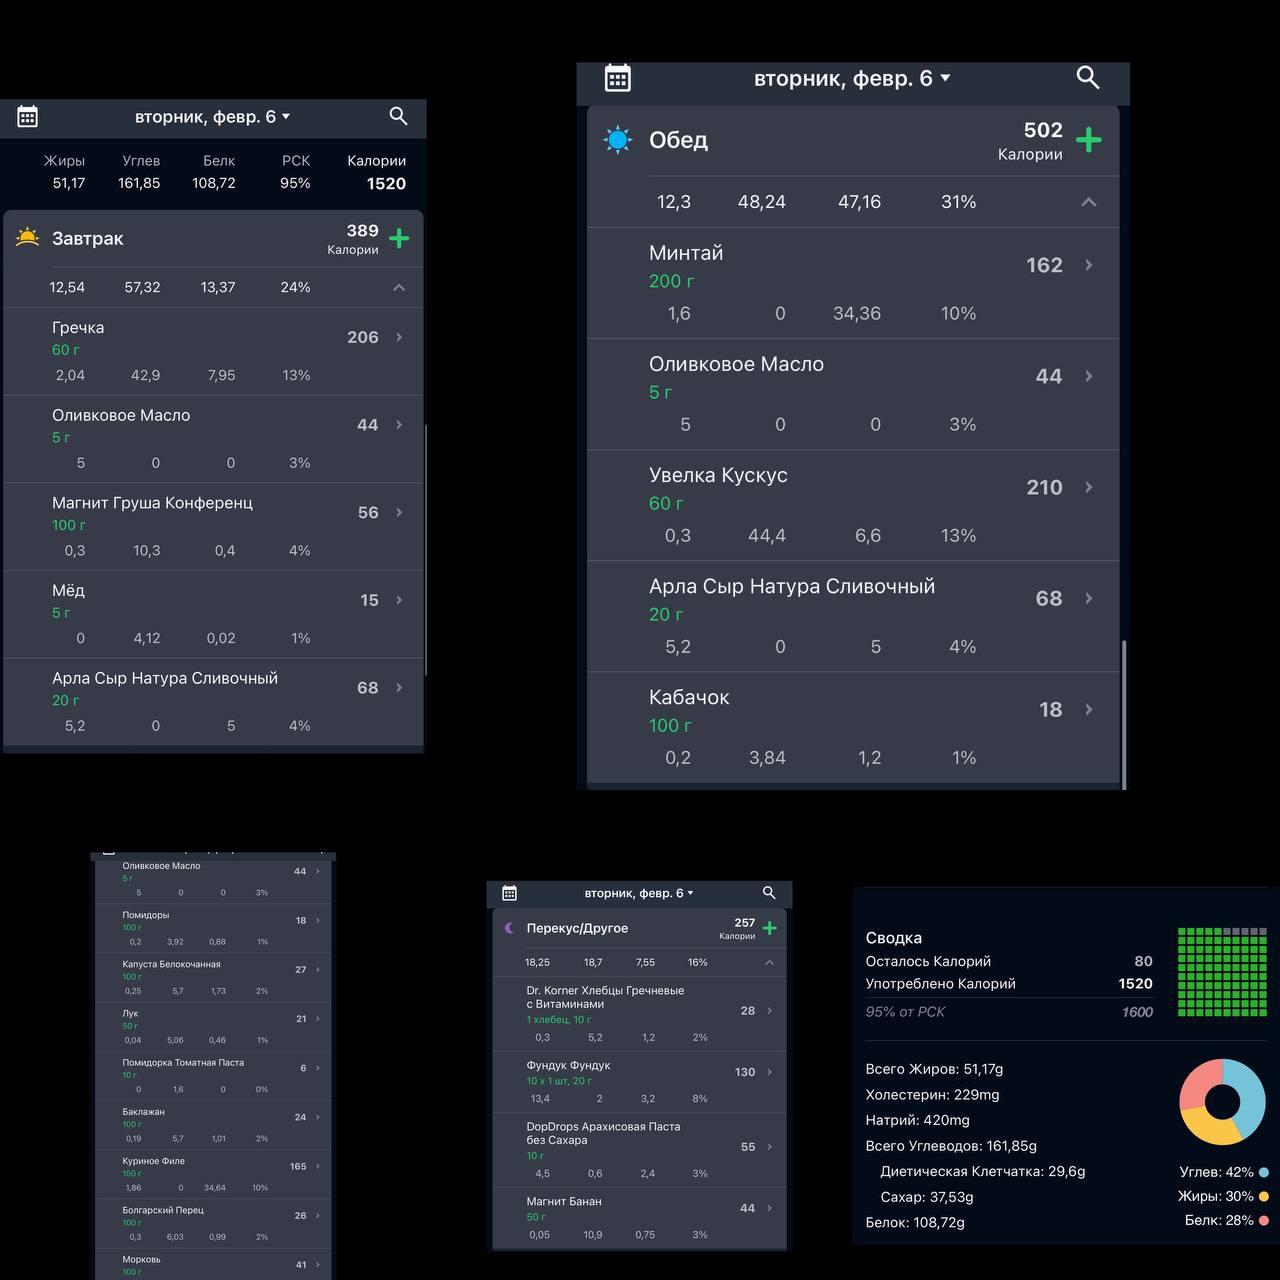Add food with the green plus beside Перекус/Другое
This screenshot has width=1280, height=1280.
[769, 928]
